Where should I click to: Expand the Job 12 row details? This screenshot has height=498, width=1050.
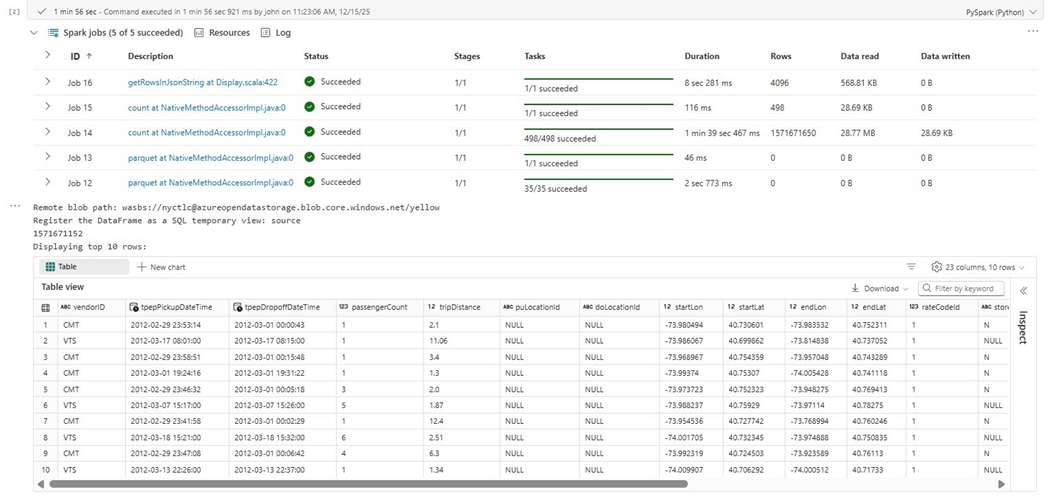[x=47, y=182]
